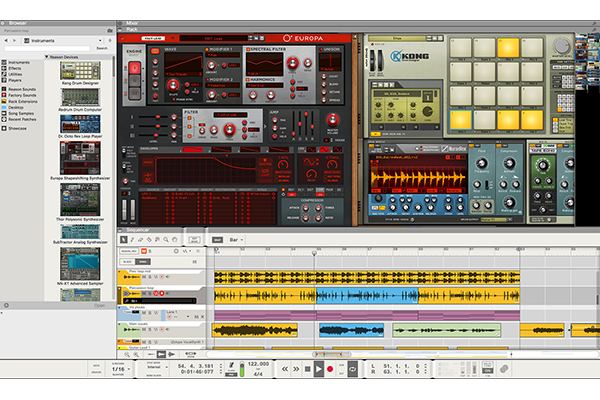This screenshot has height=400, width=600.
Task: Click the camera icon in the browser header
Action: pos(110,30)
